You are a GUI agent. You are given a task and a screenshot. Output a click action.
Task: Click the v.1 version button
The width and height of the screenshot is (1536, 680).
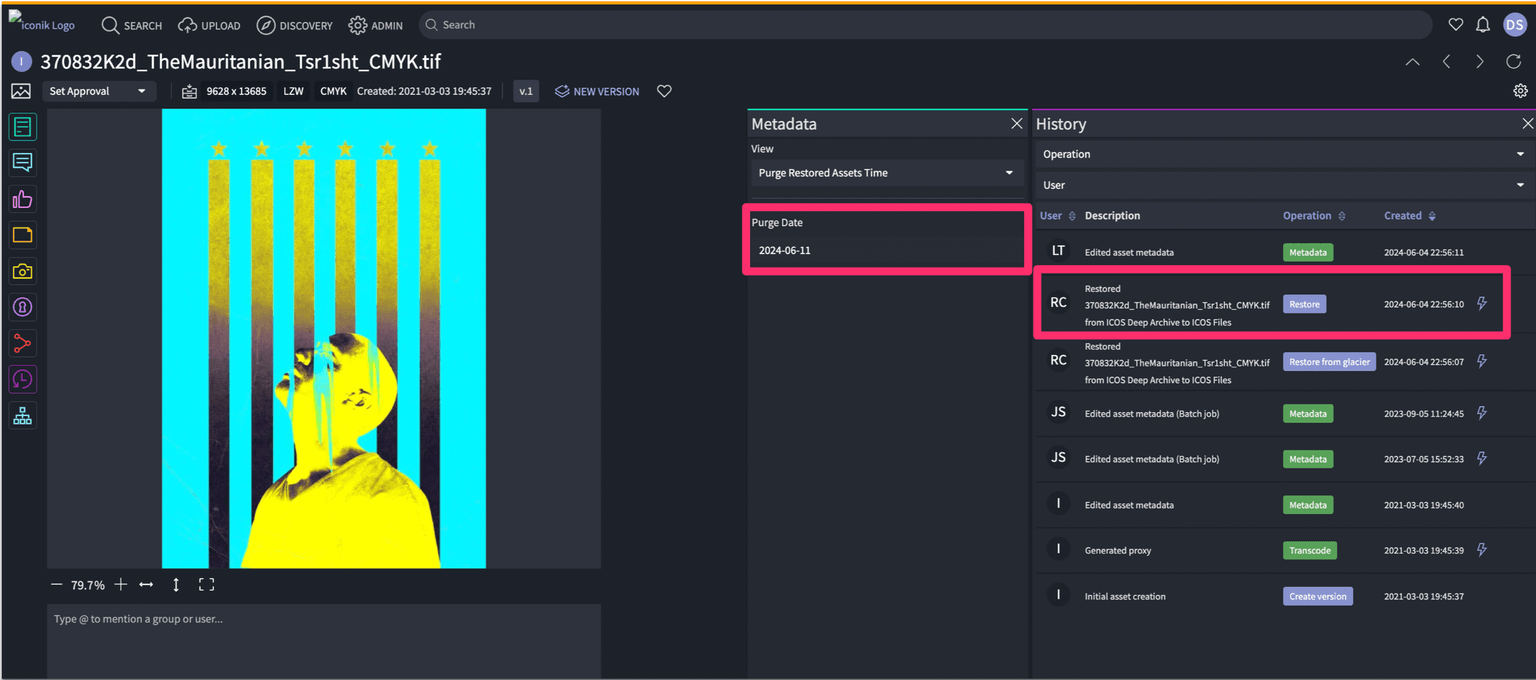[526, 91]
